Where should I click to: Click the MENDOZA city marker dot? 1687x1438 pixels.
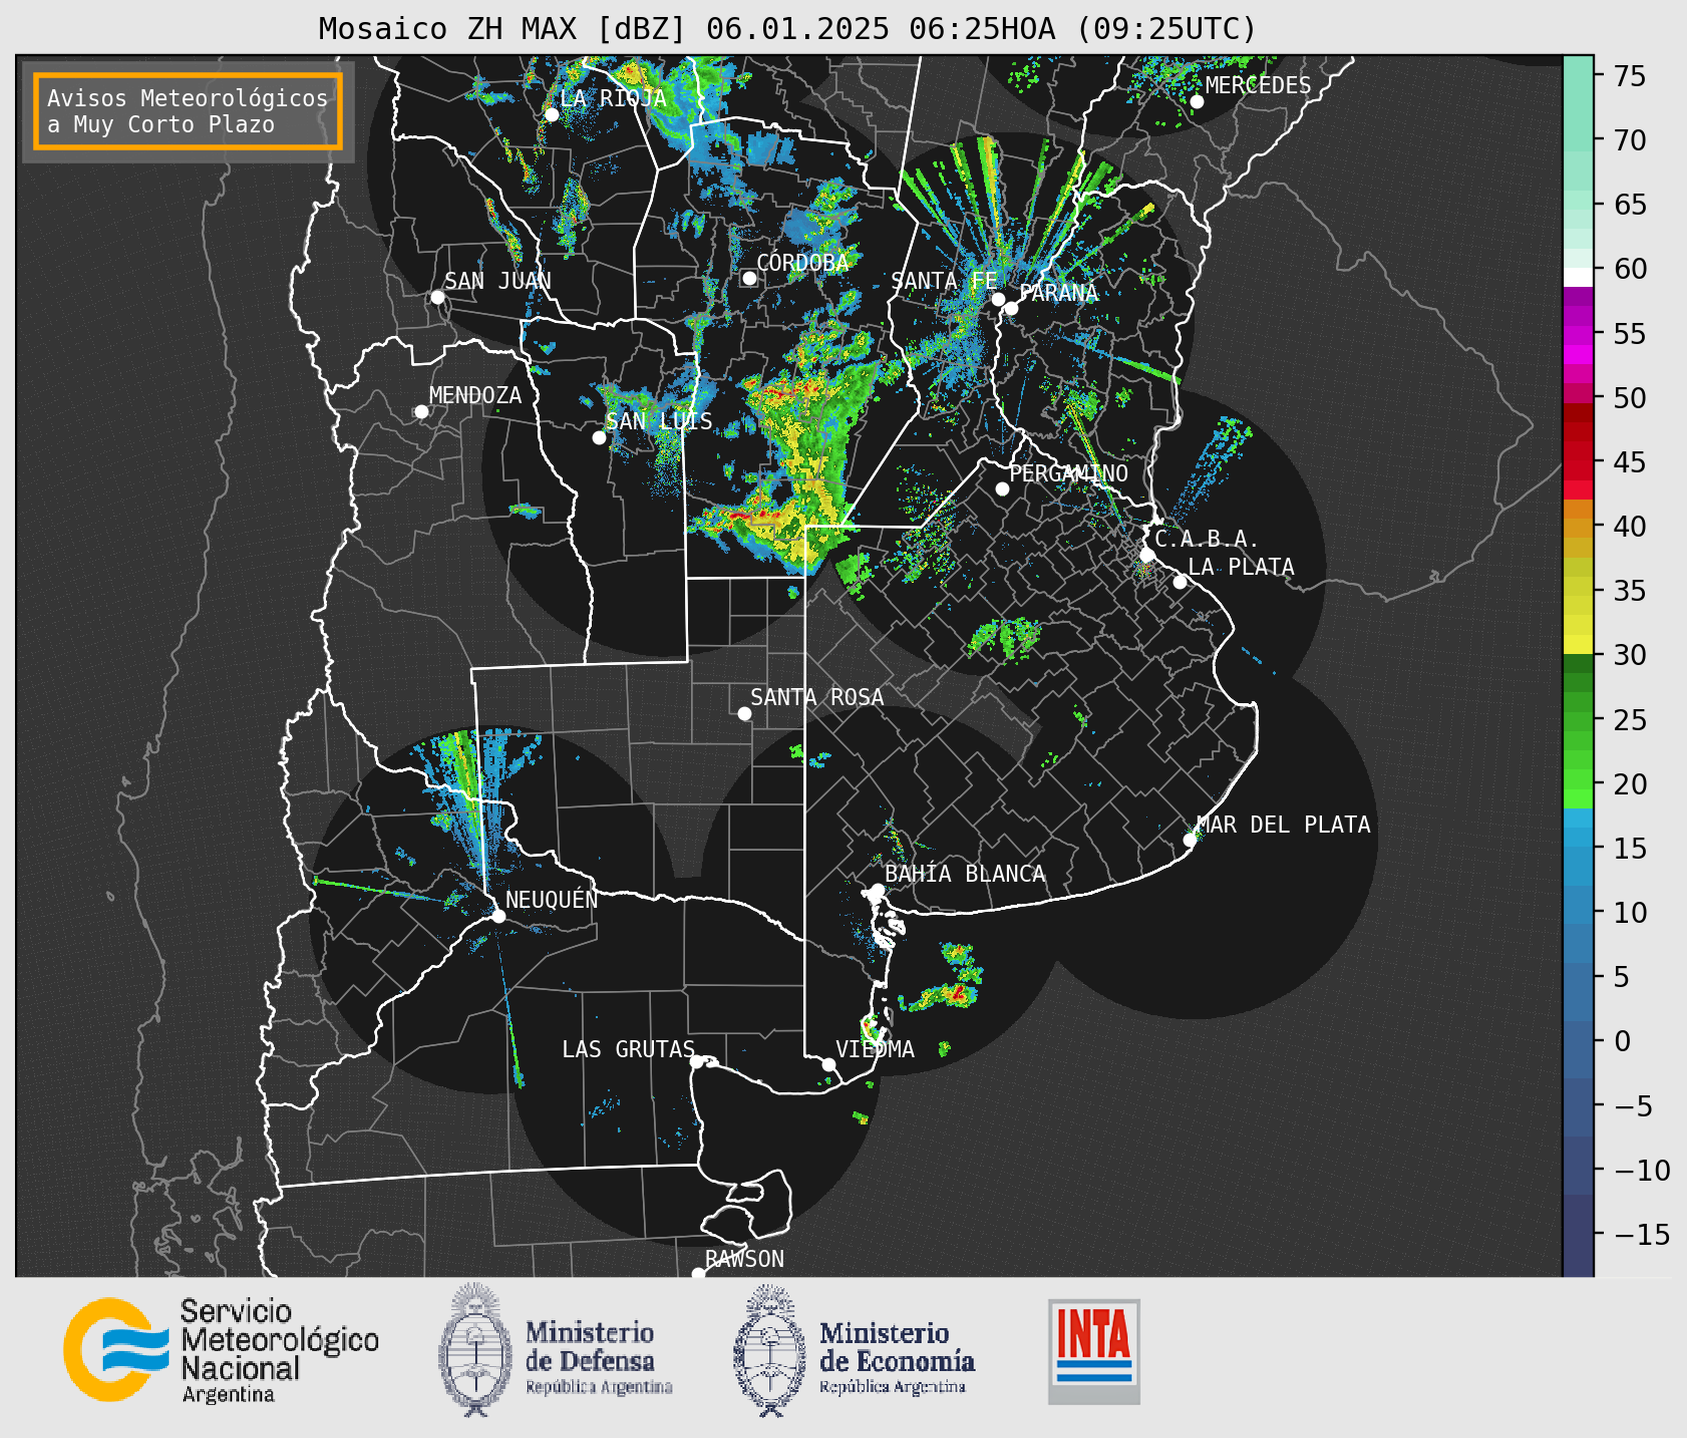tap(421, 412)
